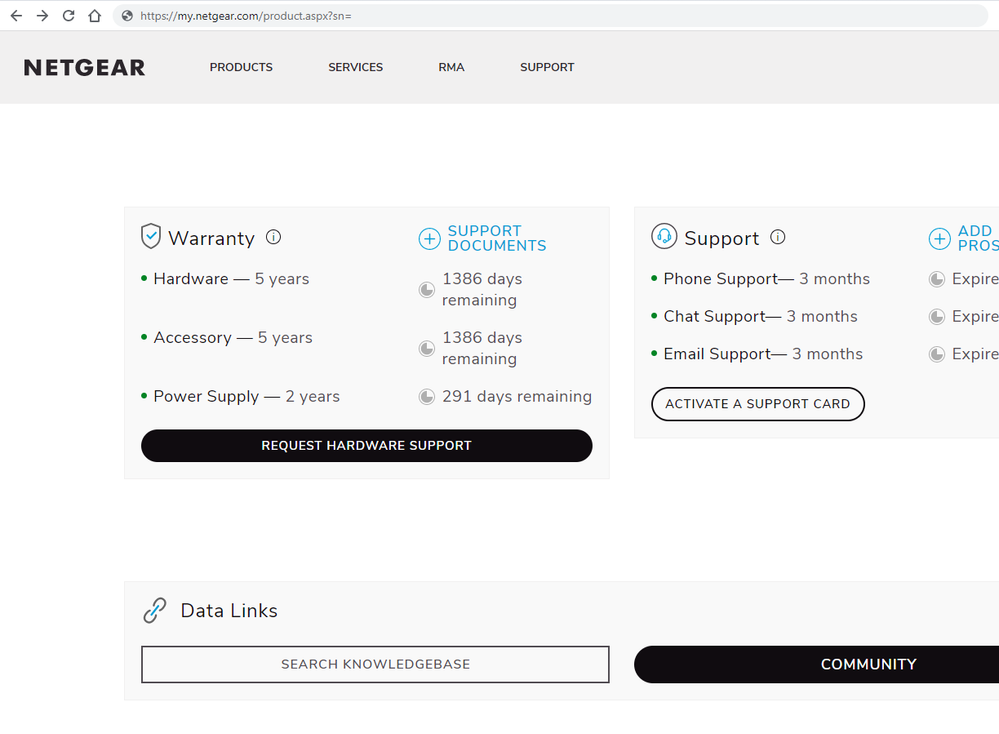Open the PRODUCTS menu
The height and width of the screenshot is (734, 999).
(x=240, y=67)
